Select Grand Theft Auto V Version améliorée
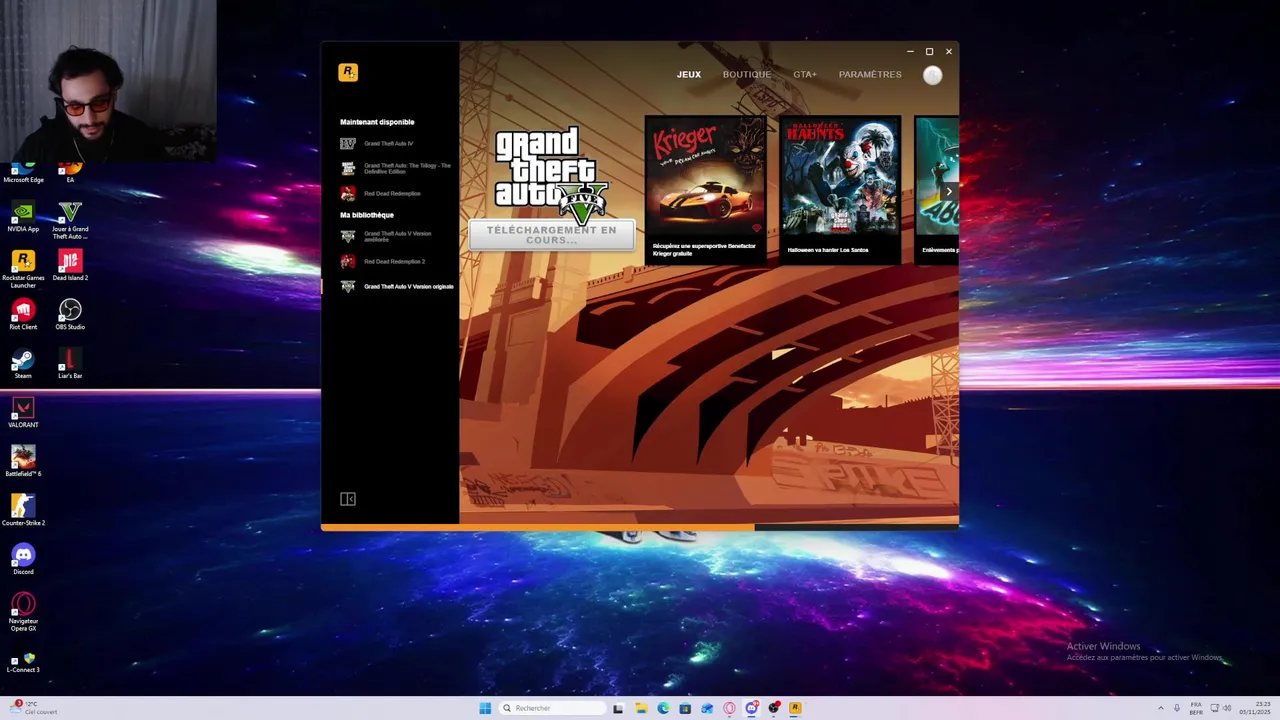The image size is (1280, 720). tap(391, 237)
